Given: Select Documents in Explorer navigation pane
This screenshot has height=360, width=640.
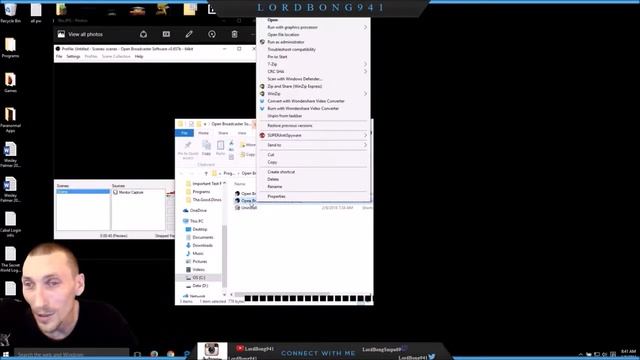Looking at the screenshot, I should pyautogui.click(x=200, y=237).
